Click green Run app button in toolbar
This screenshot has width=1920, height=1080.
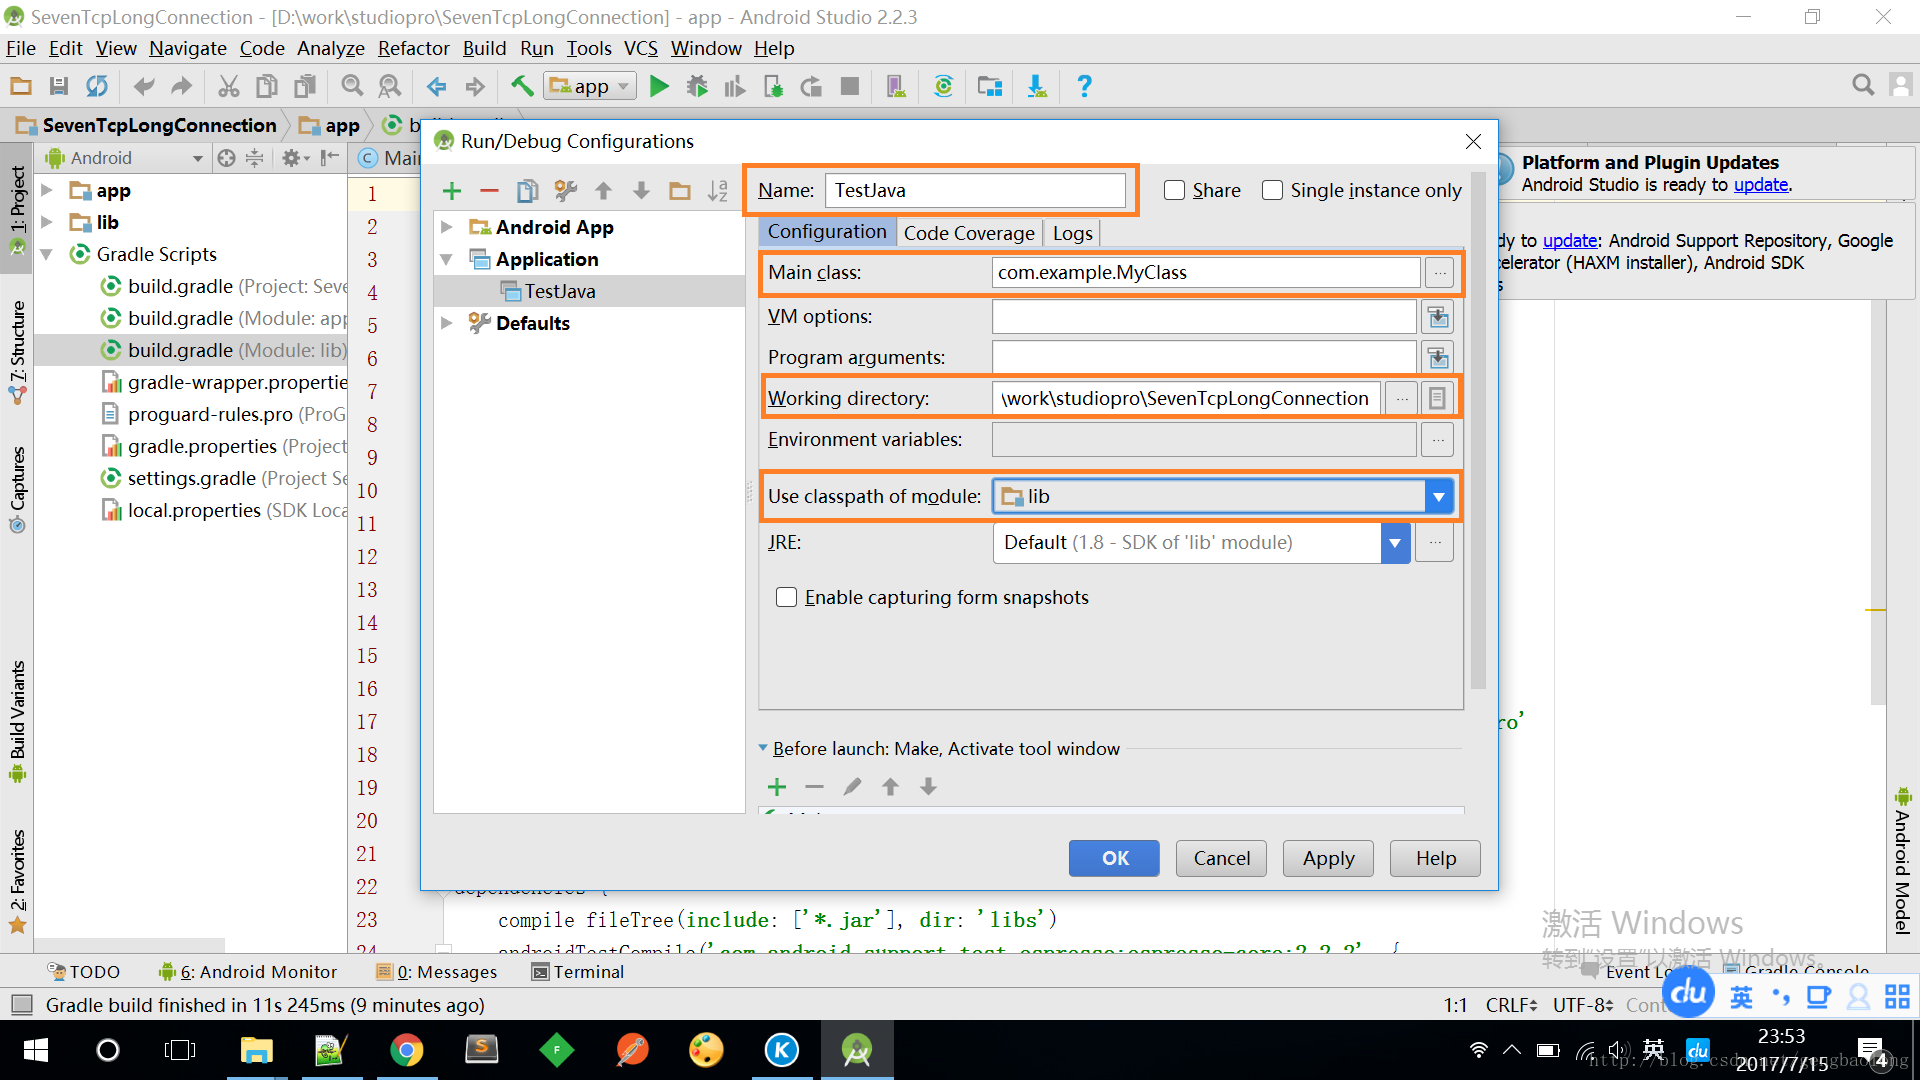pyautogui.click(x=659, y=87)
